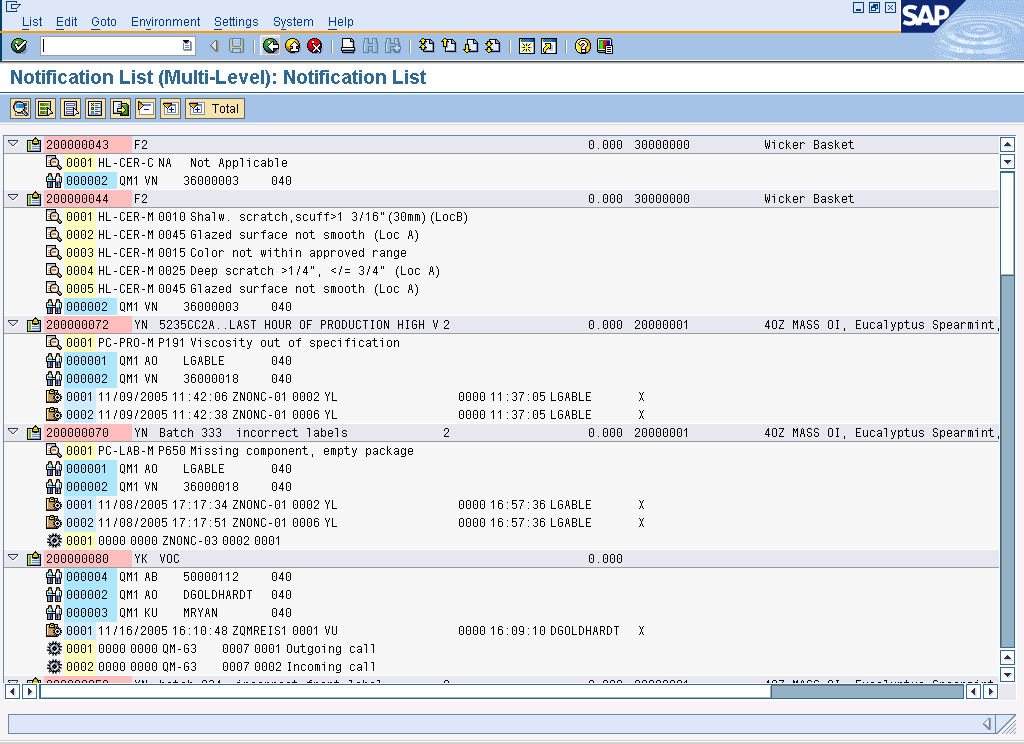Click the gear icon on the ZNONC-03 row
Screen dimensions: 1024x744
click(54, 541)
